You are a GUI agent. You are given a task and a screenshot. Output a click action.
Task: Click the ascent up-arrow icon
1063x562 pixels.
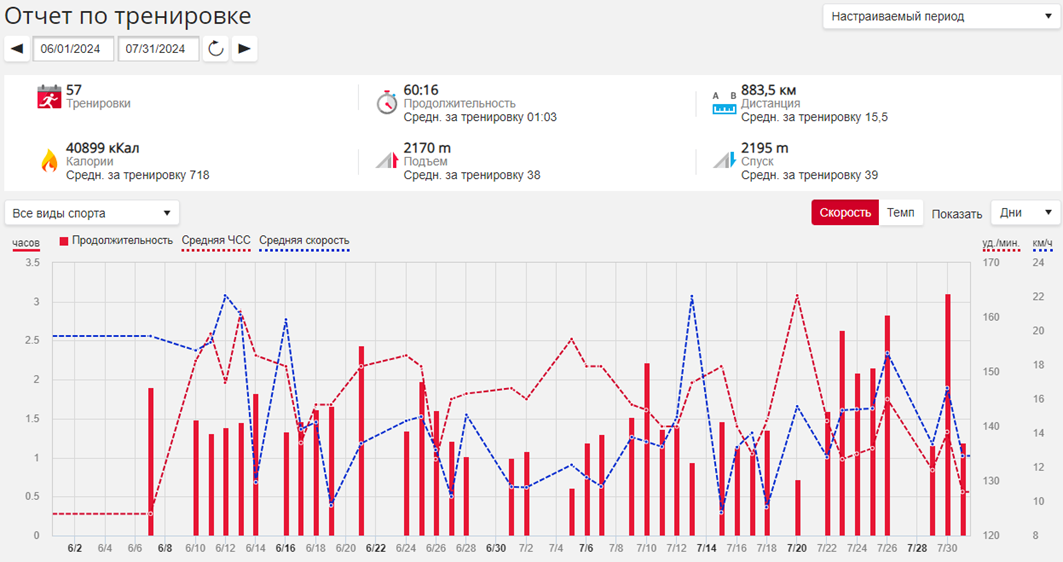(387, 160)
